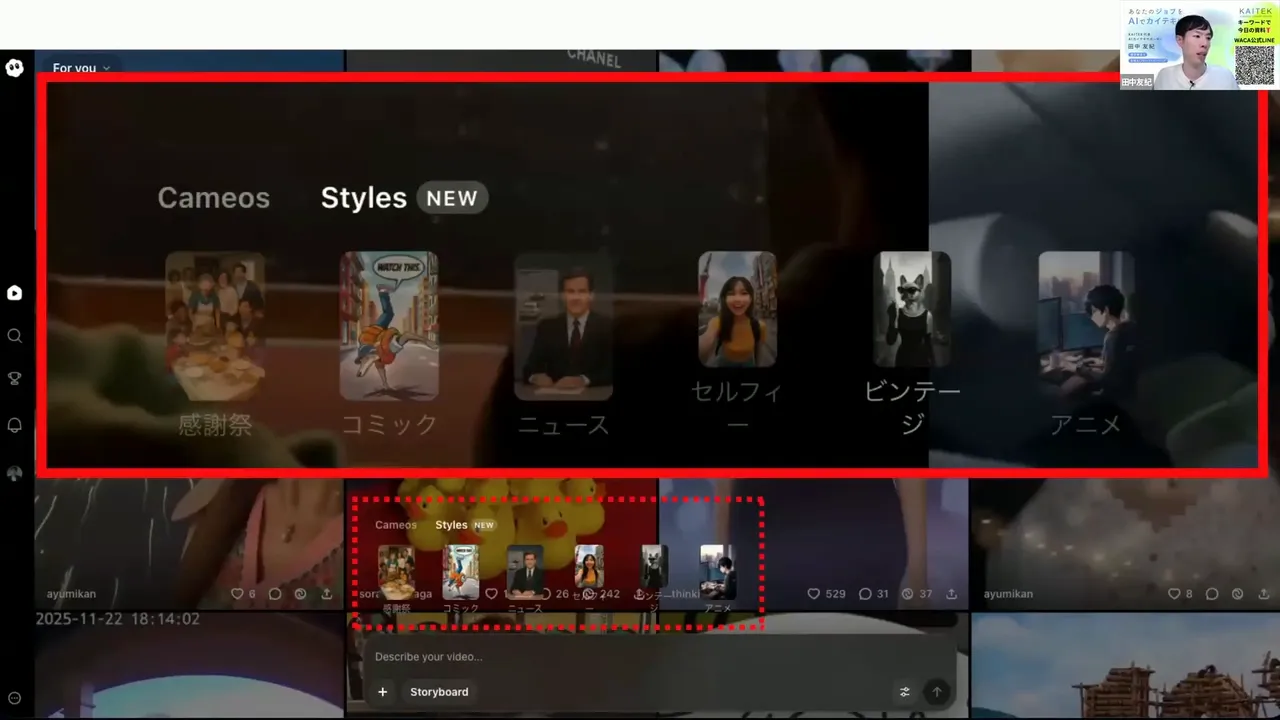Viewport: 1280px width, 720px height.
Task: Click the Storyboard button
Action: [439, 691]
